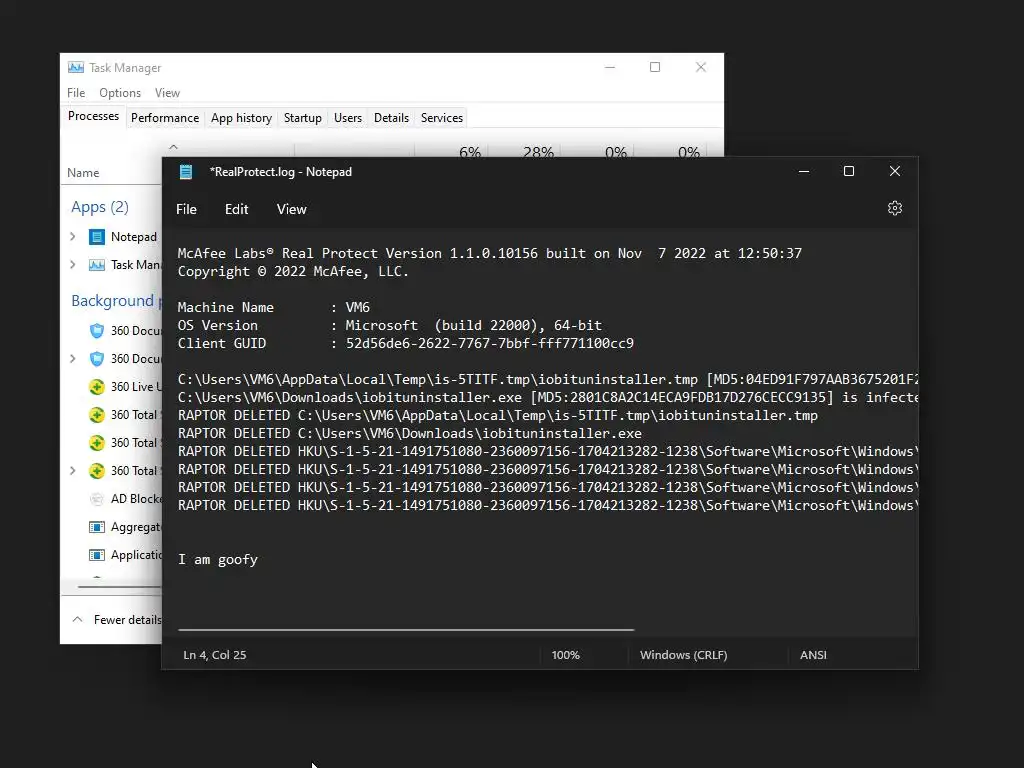
Task: Click the Client GUID value line
Action: click(x=490, y=344)
